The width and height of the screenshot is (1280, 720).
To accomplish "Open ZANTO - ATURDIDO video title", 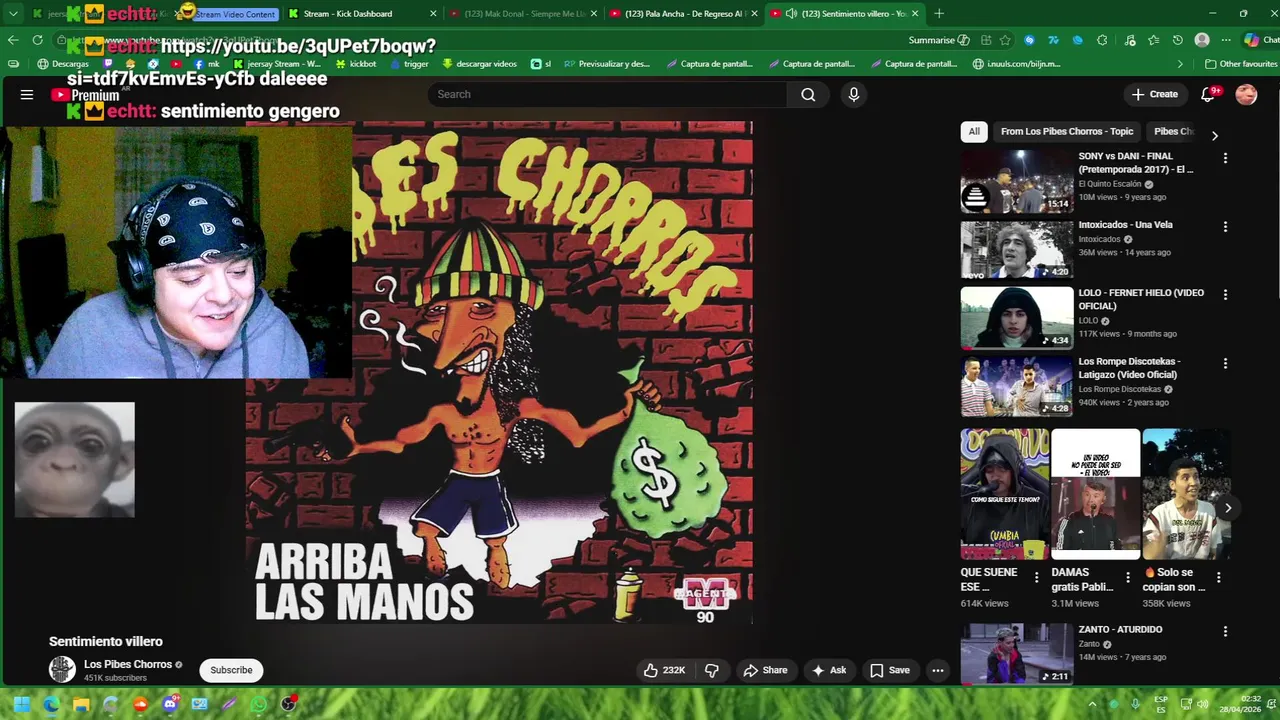I will (1120, 629).
